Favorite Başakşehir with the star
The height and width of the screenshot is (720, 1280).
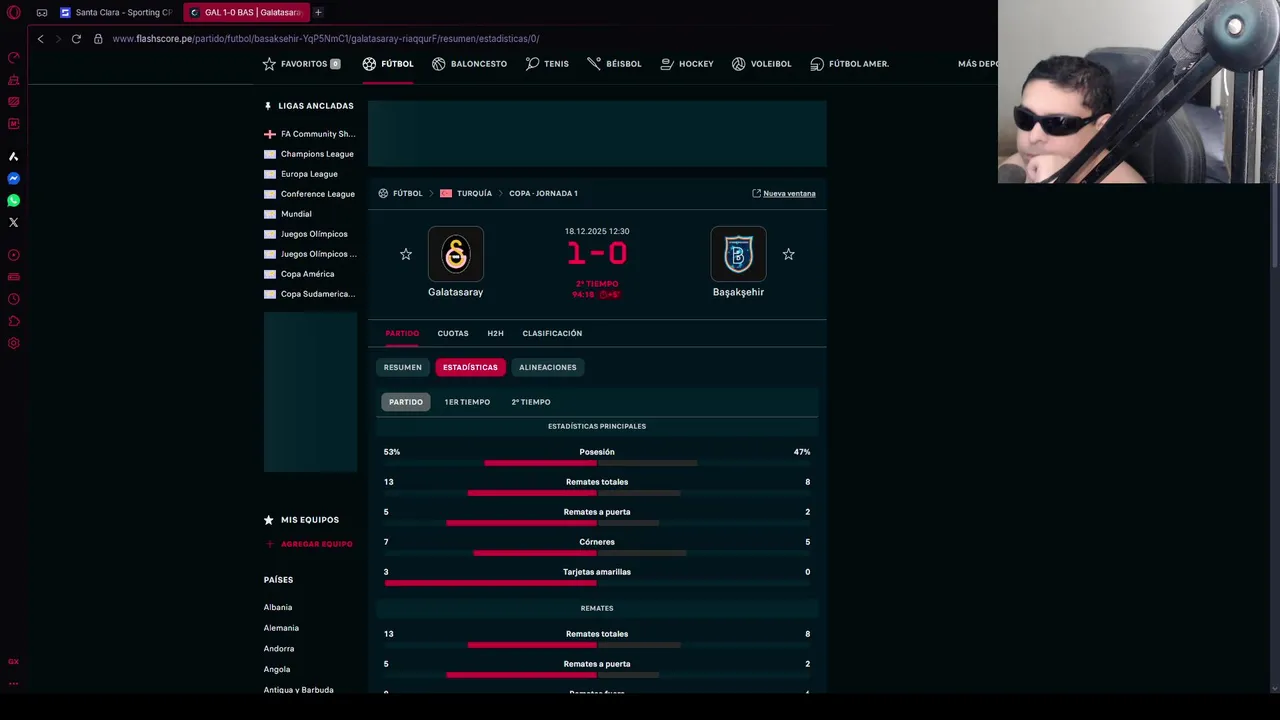coord(788,255)
